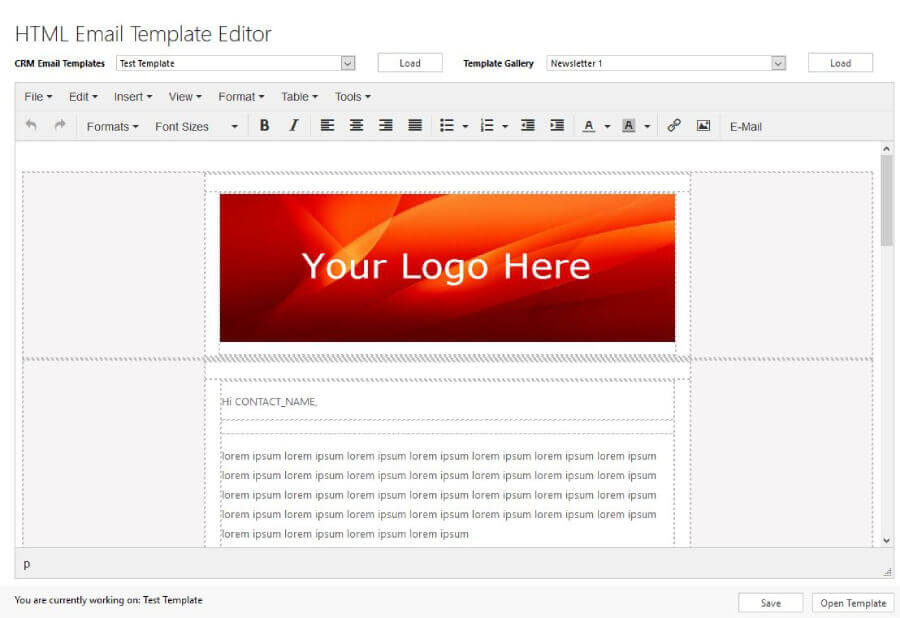Click Open Template at the bottom right

pos(852,602)
